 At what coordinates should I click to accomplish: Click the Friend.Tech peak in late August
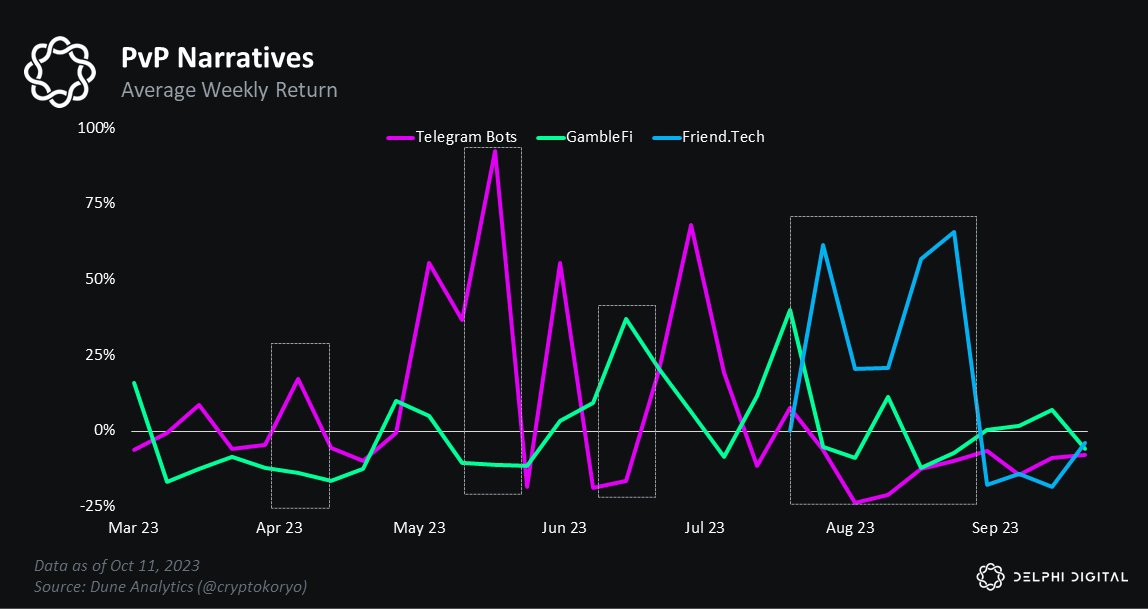point(954,232)
